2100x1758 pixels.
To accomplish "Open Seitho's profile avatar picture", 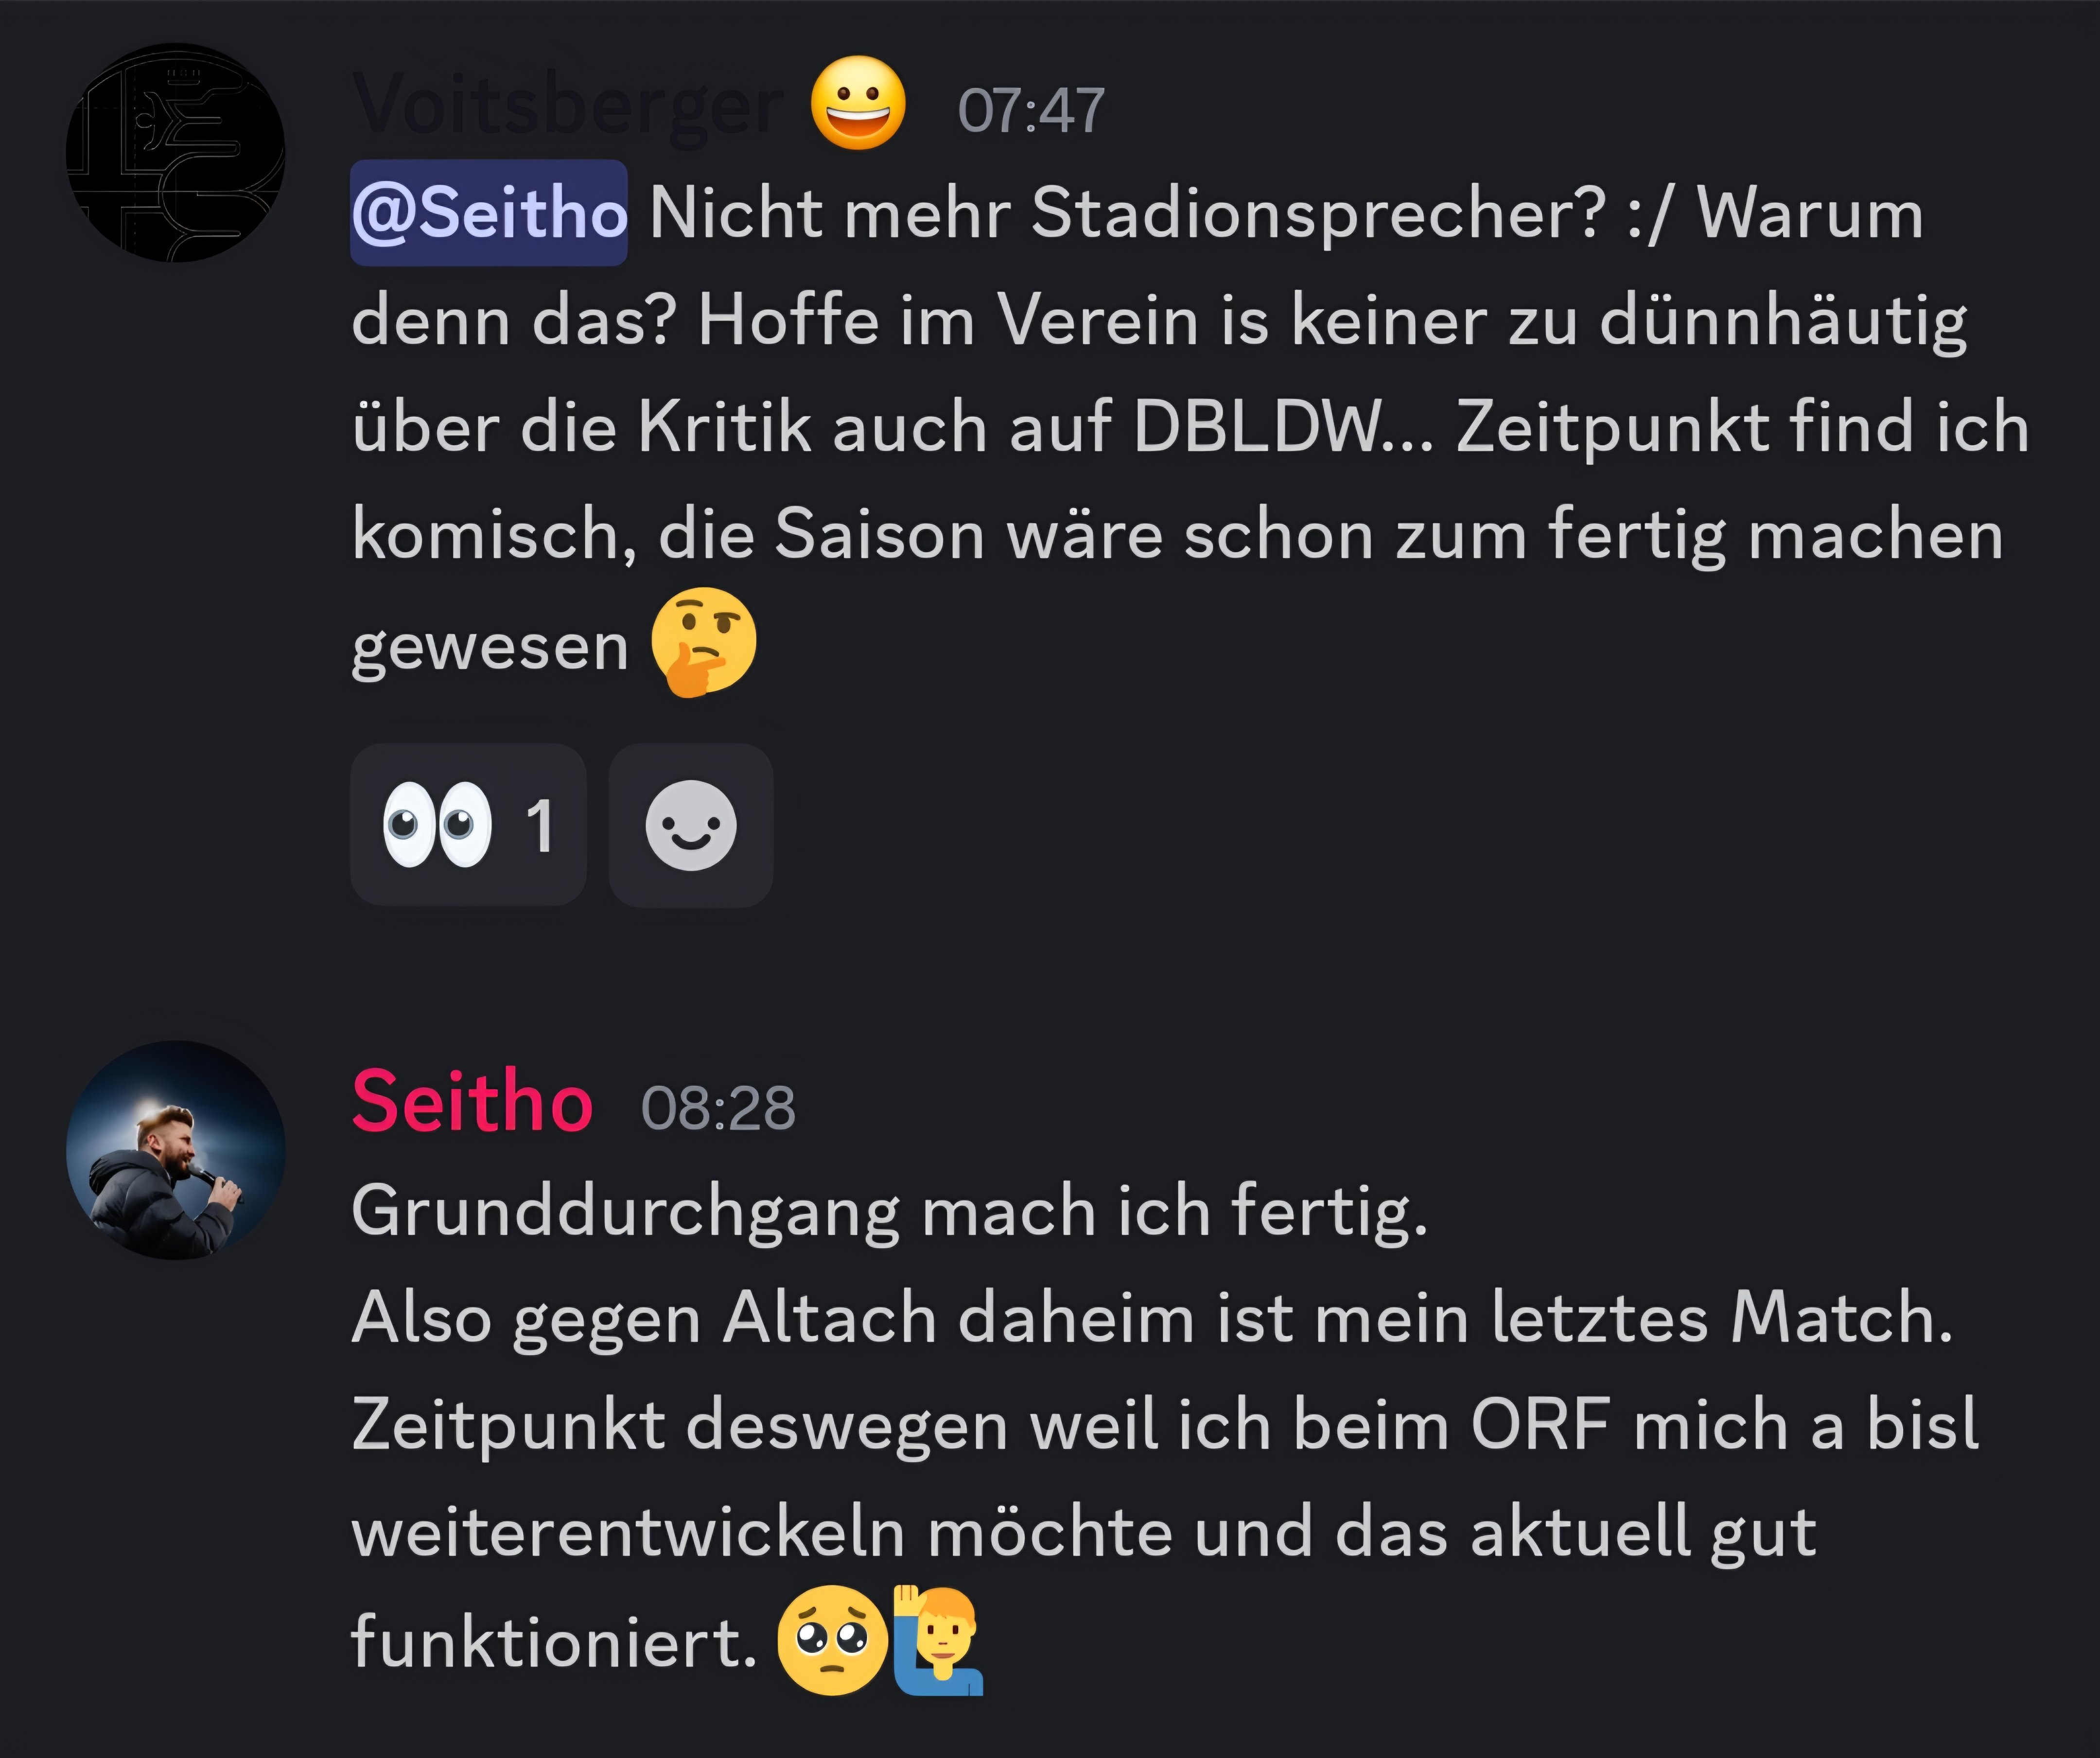I will (175, 1150).
